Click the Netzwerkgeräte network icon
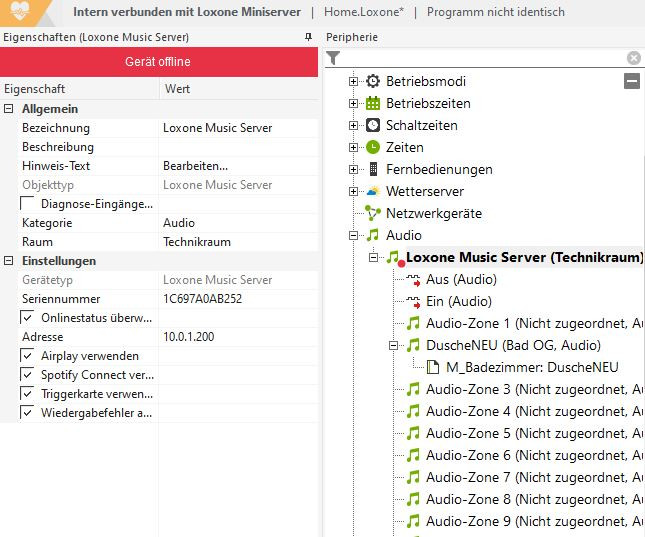645x537 pixels. pyautogui.click(x=373, y=213)
